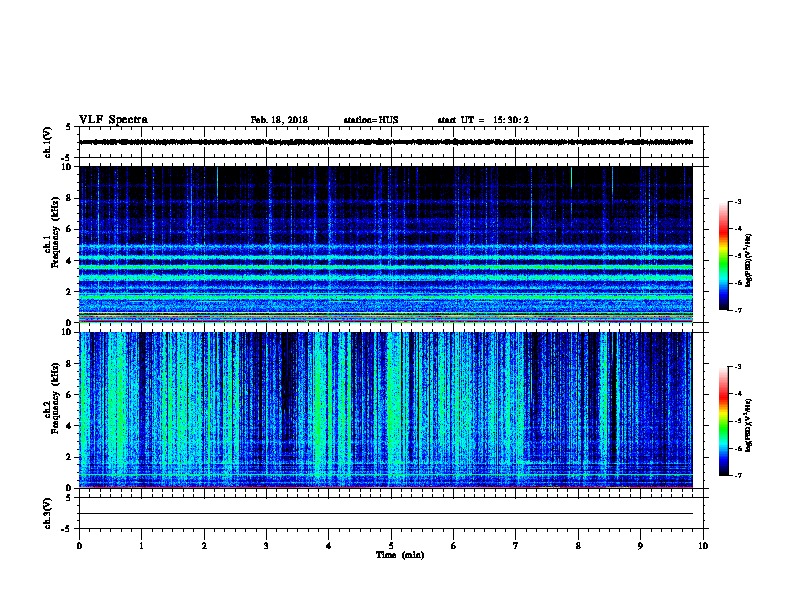Click the flat ch.3 voltage trace line
Screen dimensions: 792x612
point(386,514)
